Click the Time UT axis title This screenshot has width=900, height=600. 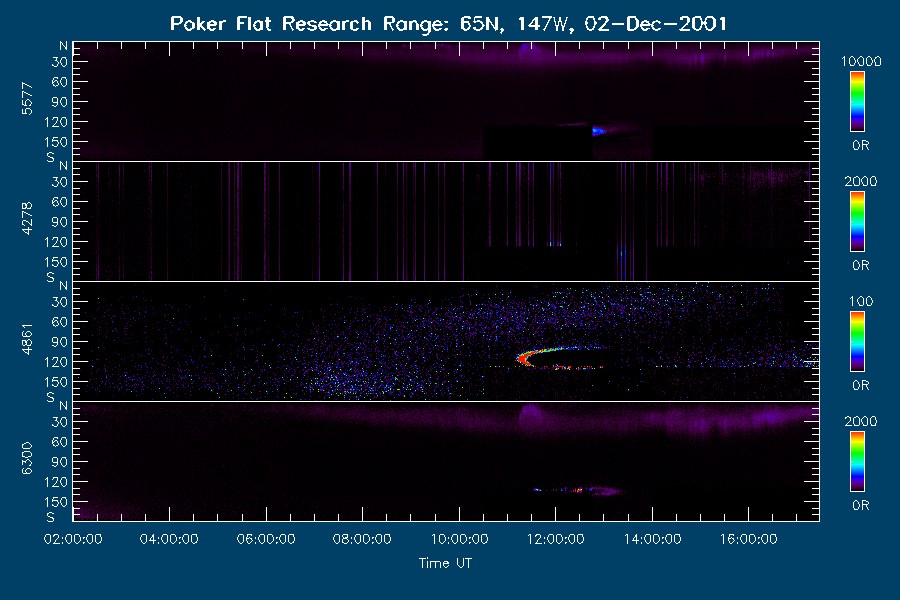click(x=445, y=563)
